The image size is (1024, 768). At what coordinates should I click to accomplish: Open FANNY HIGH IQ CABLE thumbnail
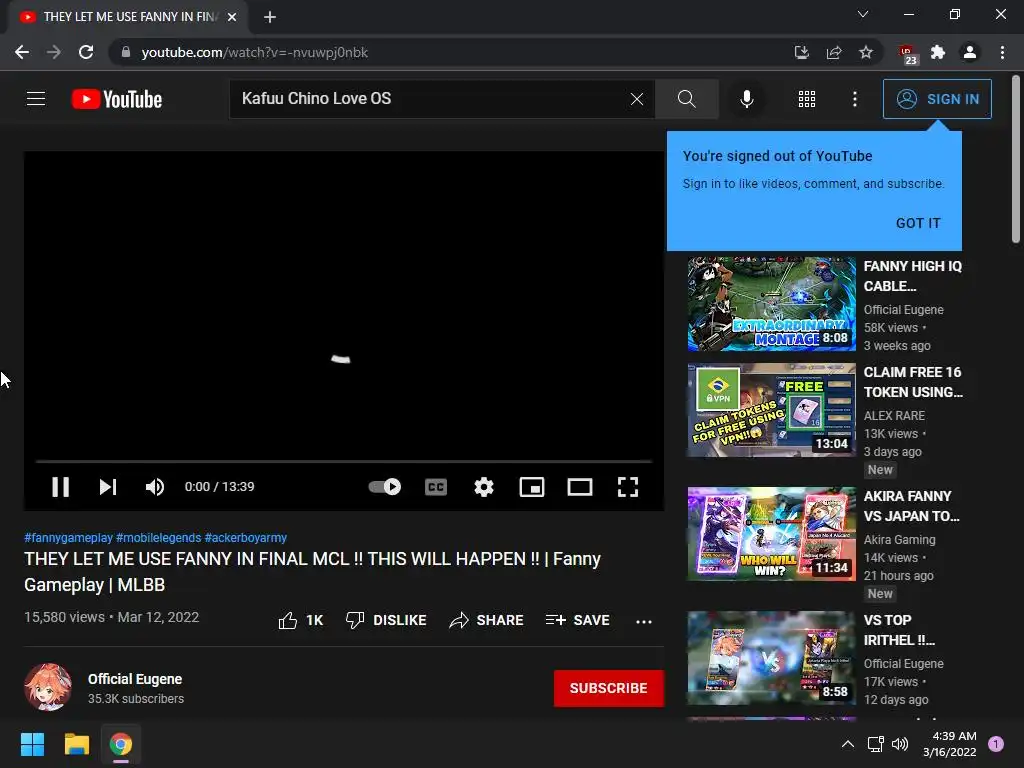coord(771,304)
